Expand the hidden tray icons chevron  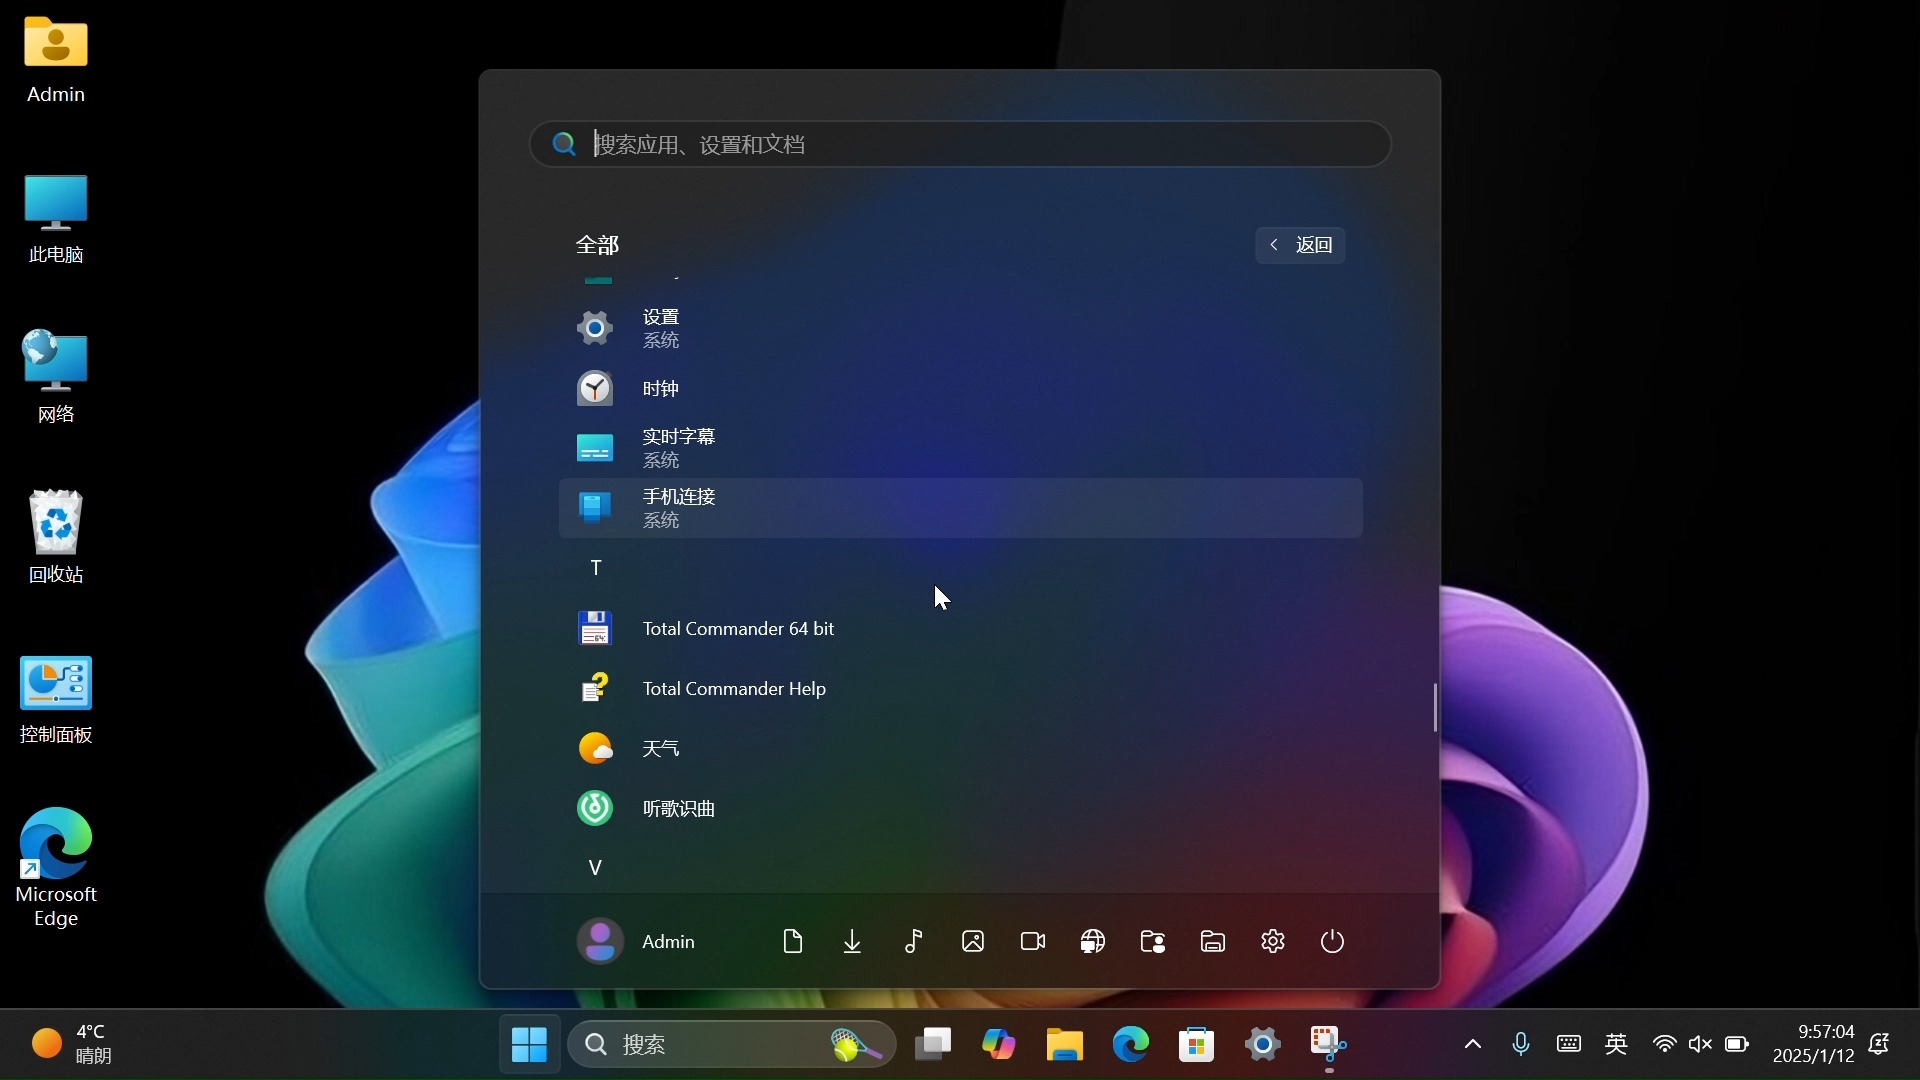click(1472, 1044)
